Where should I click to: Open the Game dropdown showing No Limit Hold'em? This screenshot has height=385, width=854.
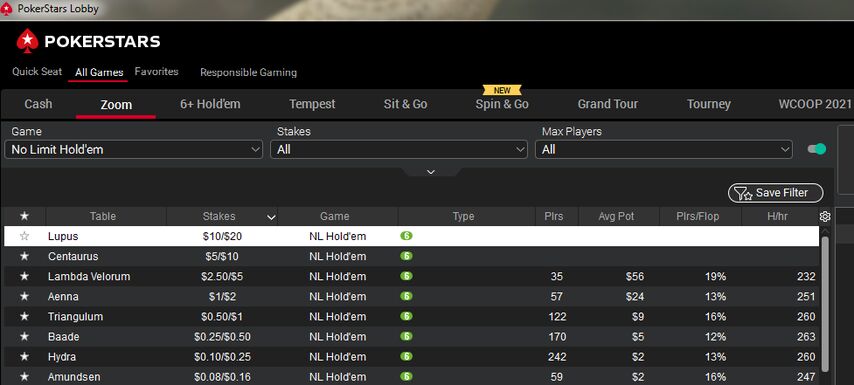pyautogui.click(x=133, y=149)
